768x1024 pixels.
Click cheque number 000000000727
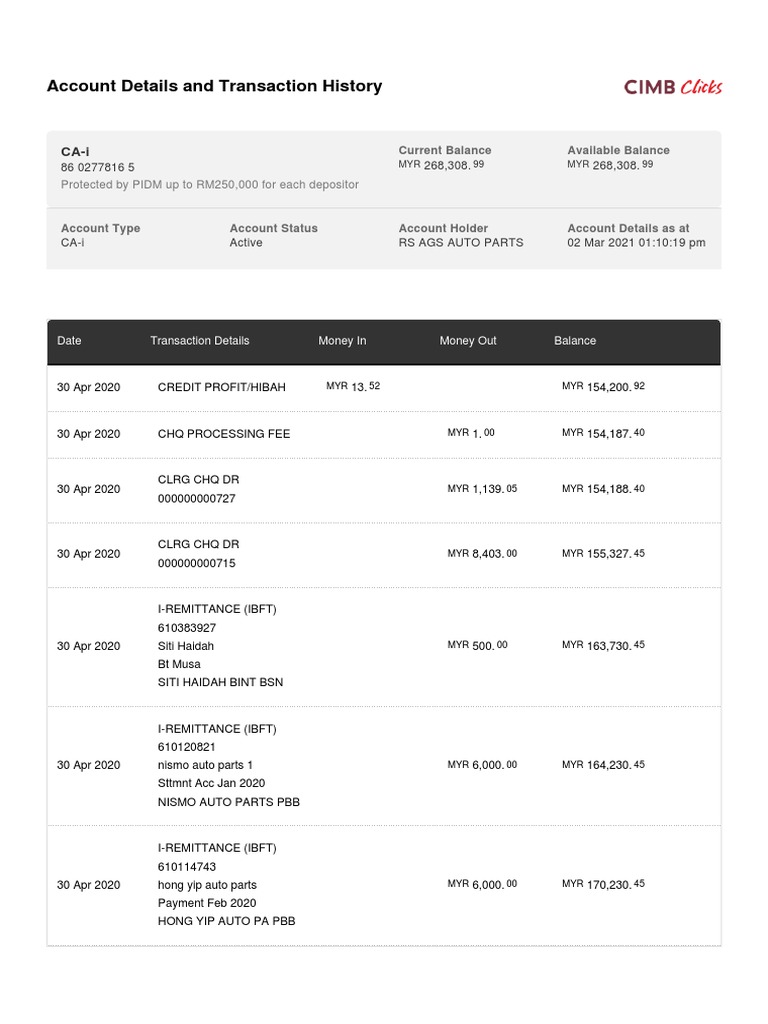click(197, 498)
